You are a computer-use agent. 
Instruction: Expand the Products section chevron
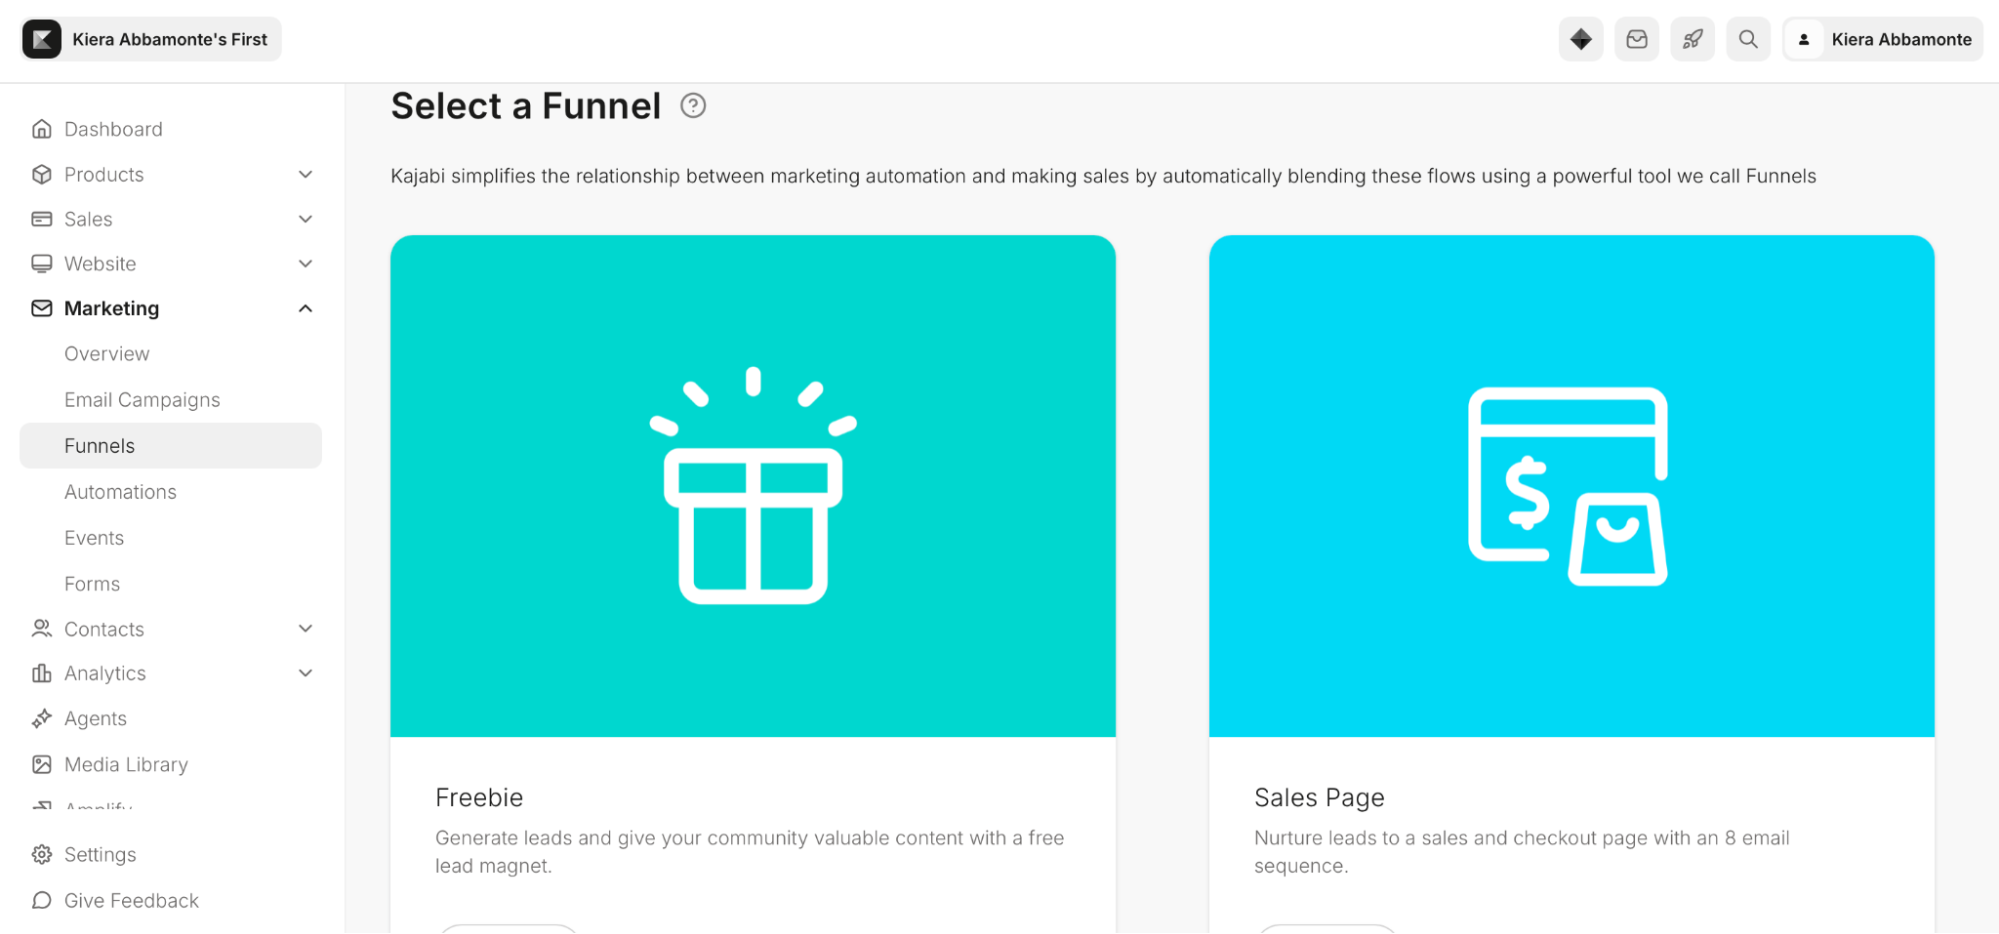point(306,174)
